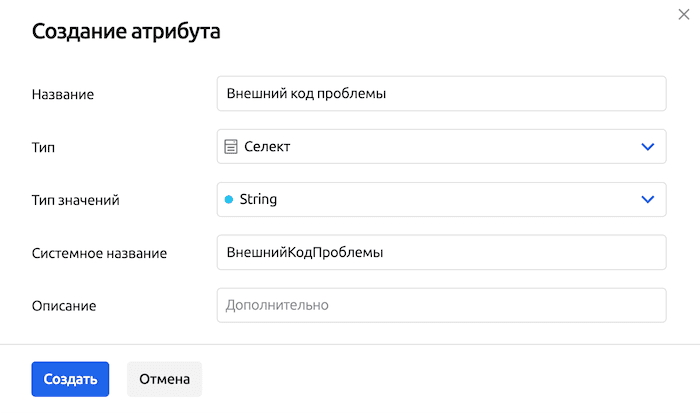Screen dimensions: 700x413
Task: Click the Описание field with Дополнительно placeholder
Action: pos(440,305)
